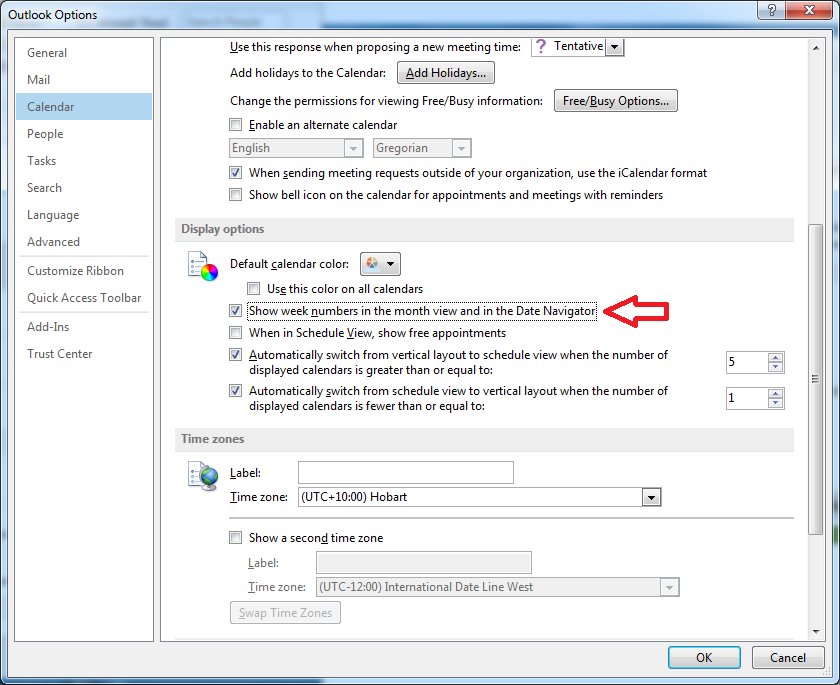Click the vertical scrollbar thumb
840x685 pixels.
(x=815, y=379)
